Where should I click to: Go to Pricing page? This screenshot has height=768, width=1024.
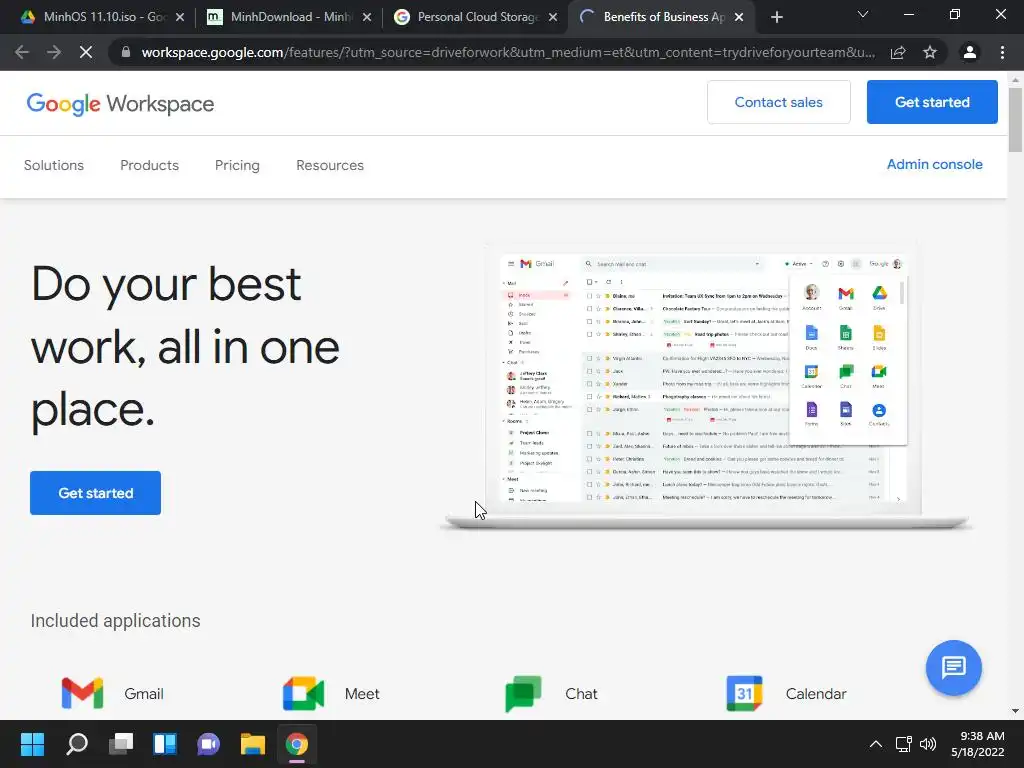coord(237,165)
